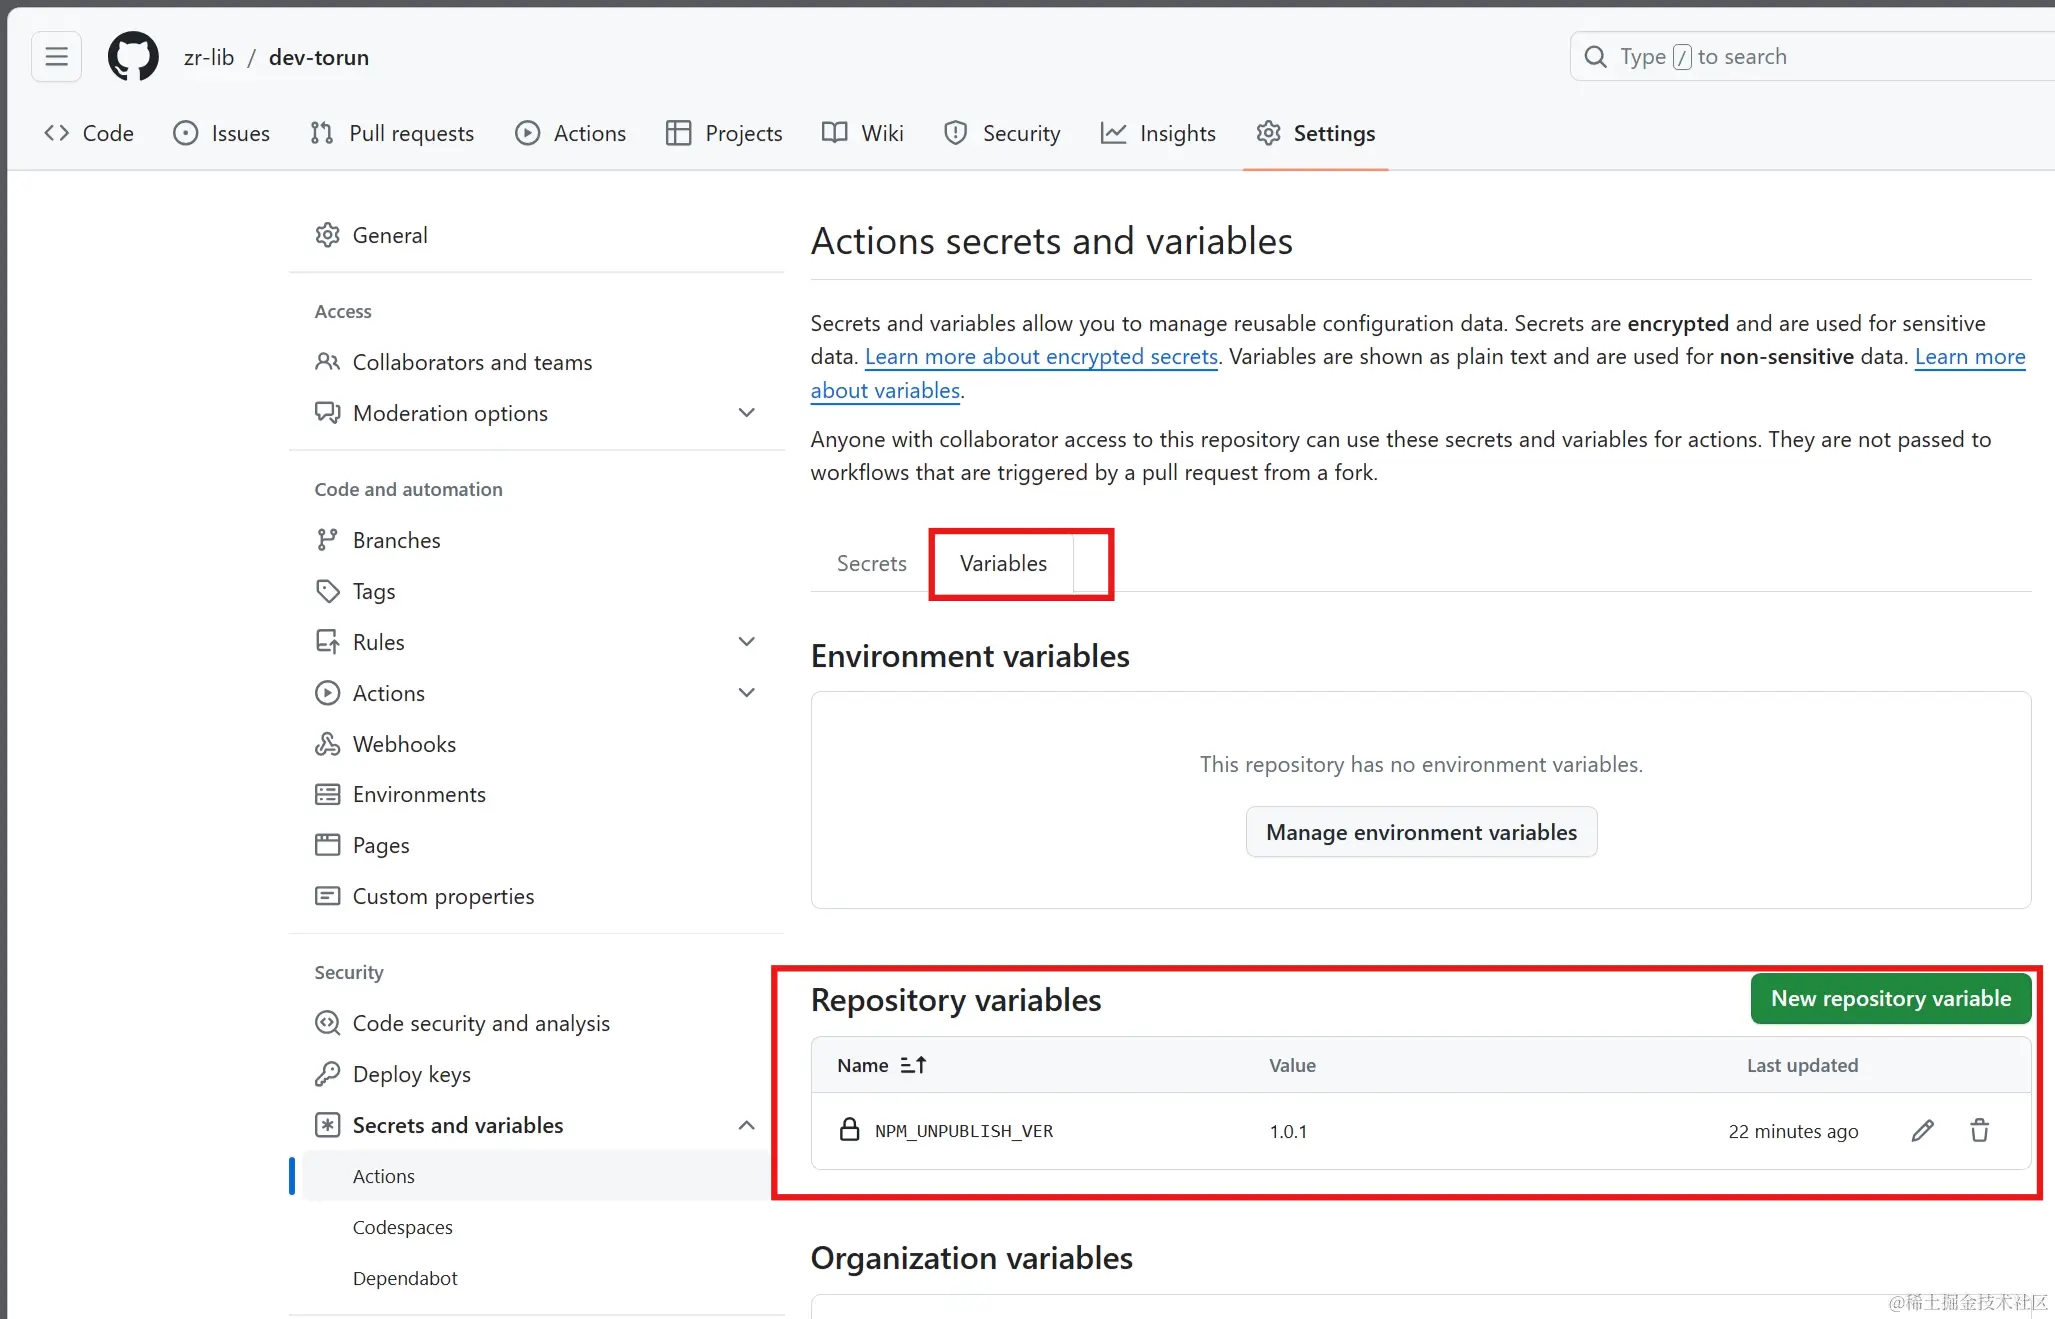Expand the Rules sidebar section

746,642
